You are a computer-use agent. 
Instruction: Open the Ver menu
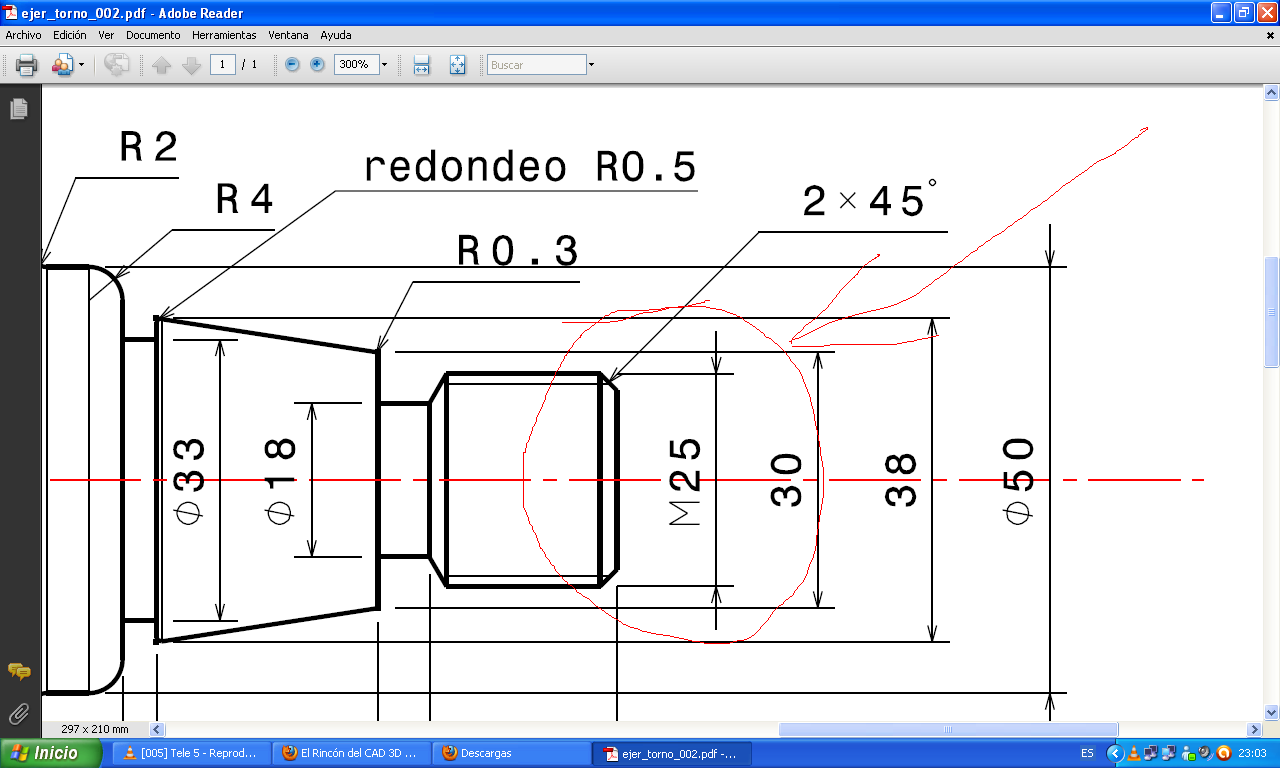106,35
